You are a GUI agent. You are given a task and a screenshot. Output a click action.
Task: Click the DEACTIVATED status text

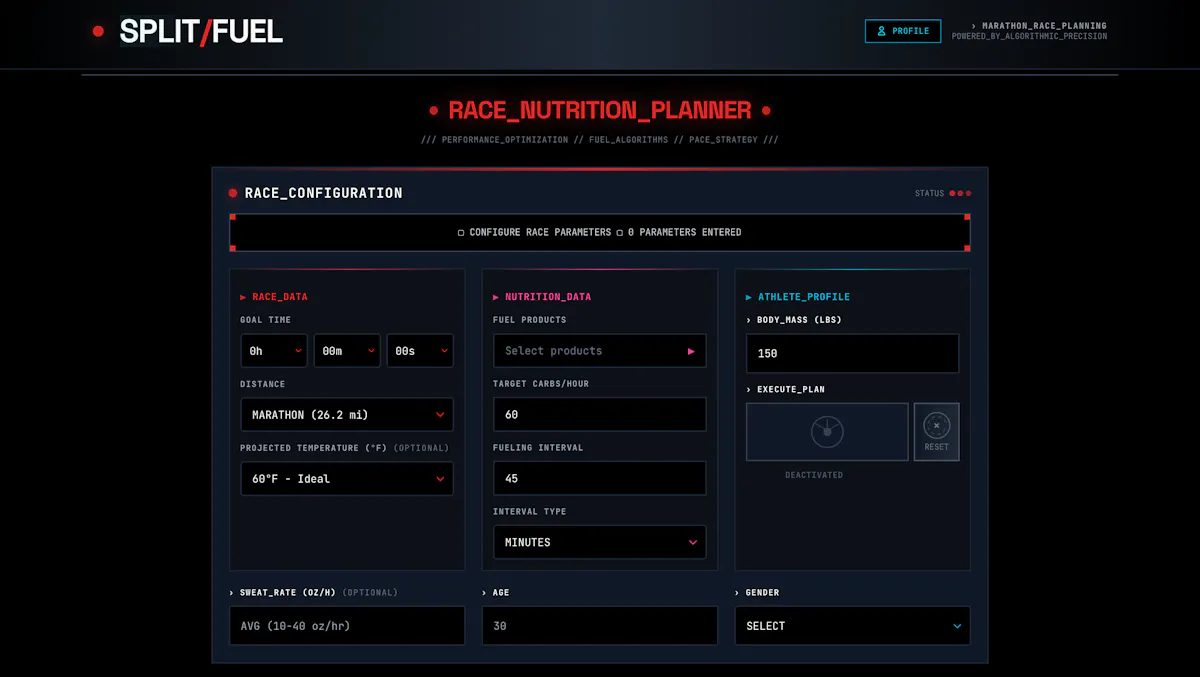coord(814,475)
